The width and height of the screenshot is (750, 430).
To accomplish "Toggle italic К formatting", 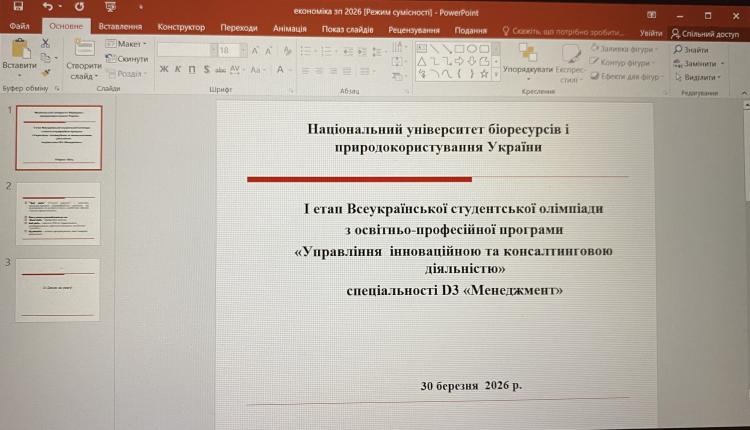I will 178,69.
